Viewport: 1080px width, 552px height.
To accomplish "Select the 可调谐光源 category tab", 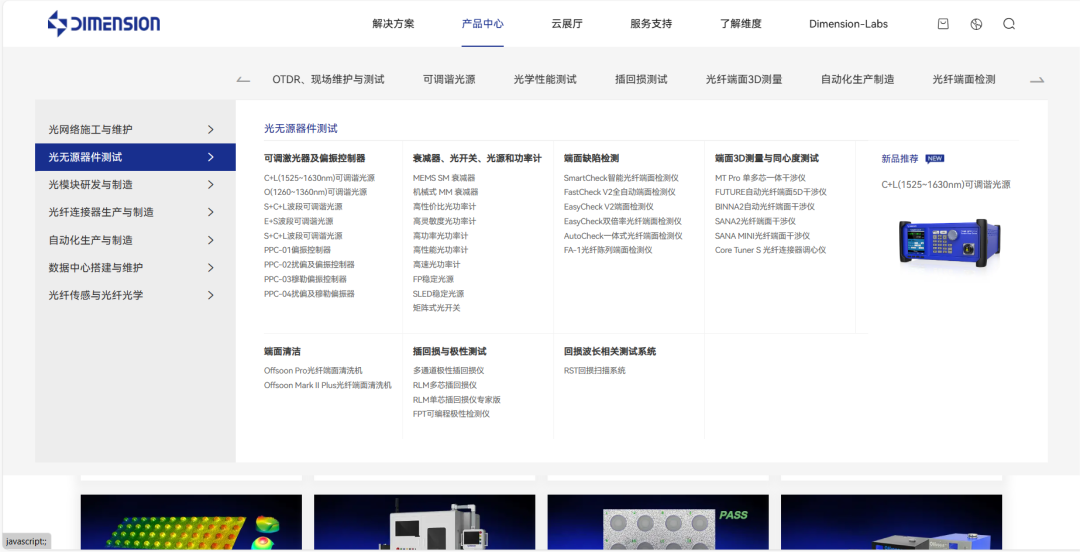I will tap(449, 80).
